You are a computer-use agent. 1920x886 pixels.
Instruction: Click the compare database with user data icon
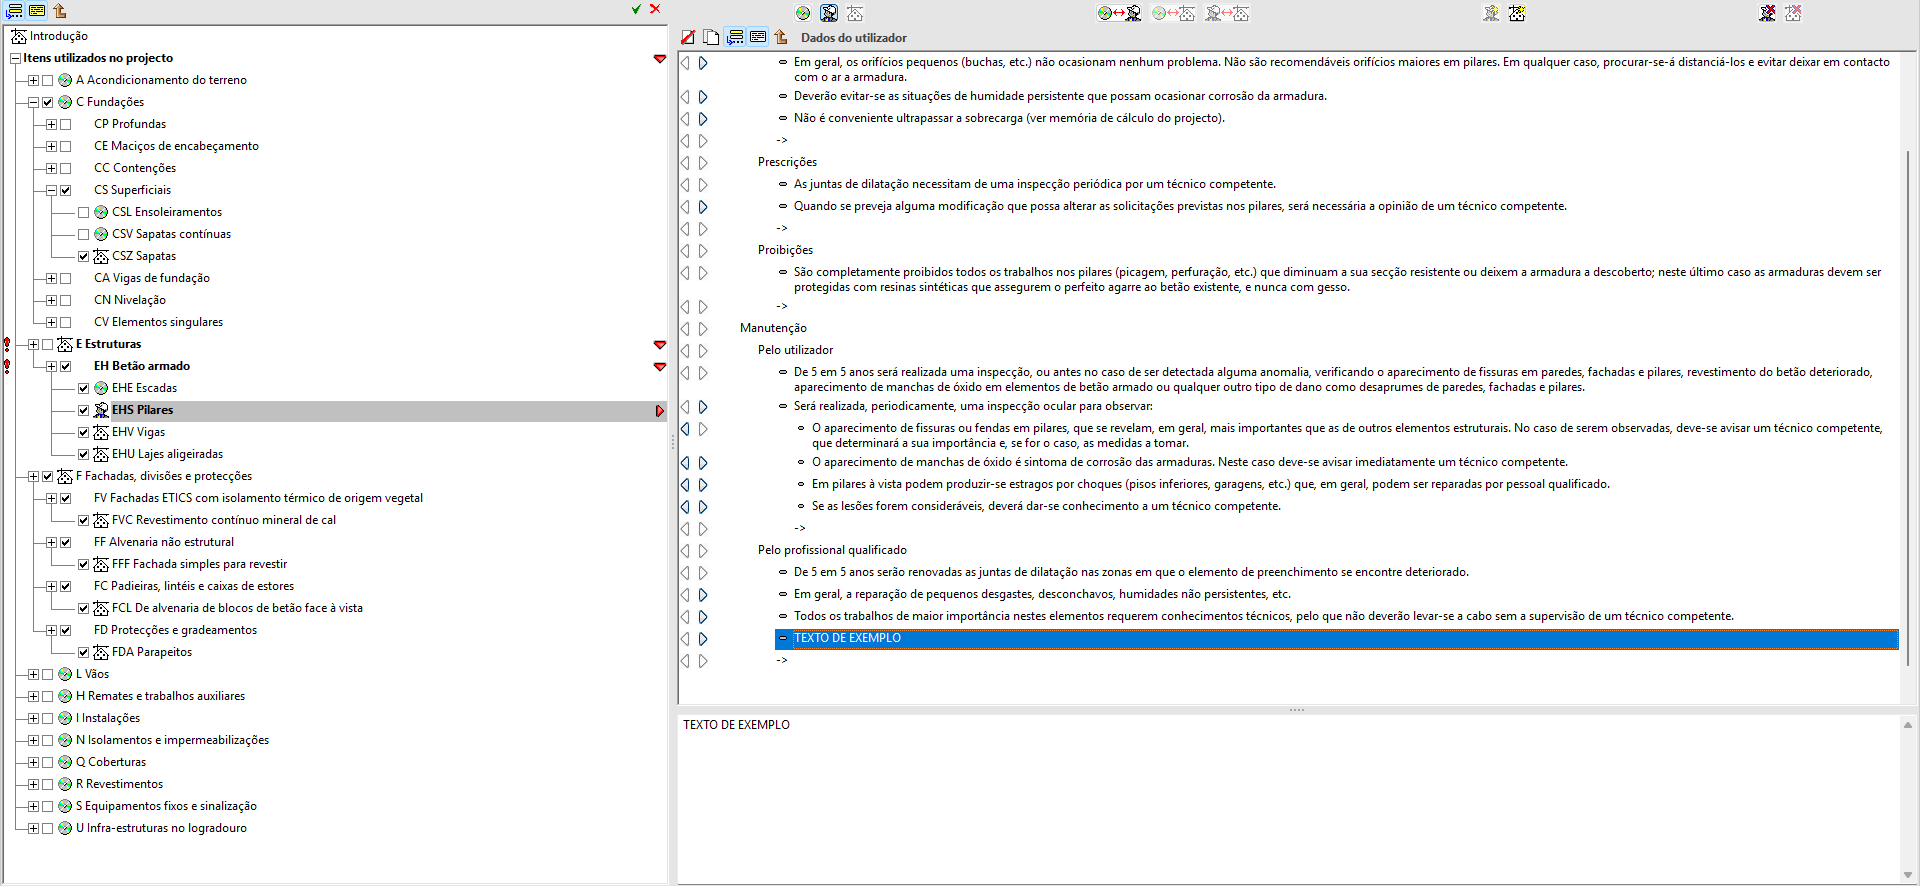pos(1119,13)
